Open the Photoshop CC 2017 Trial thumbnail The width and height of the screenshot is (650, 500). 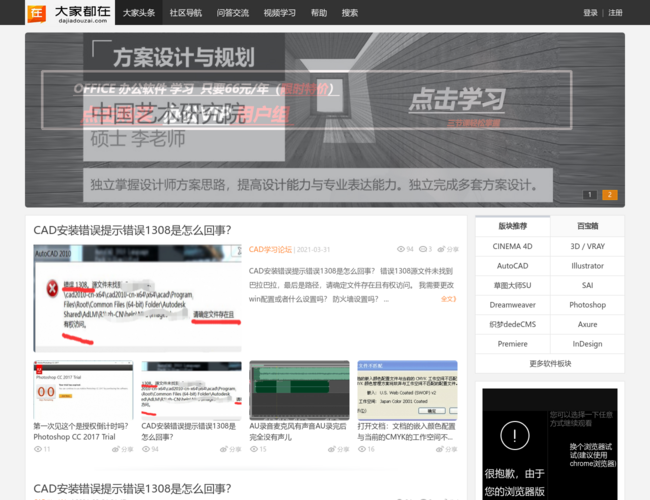pos(82,389)
